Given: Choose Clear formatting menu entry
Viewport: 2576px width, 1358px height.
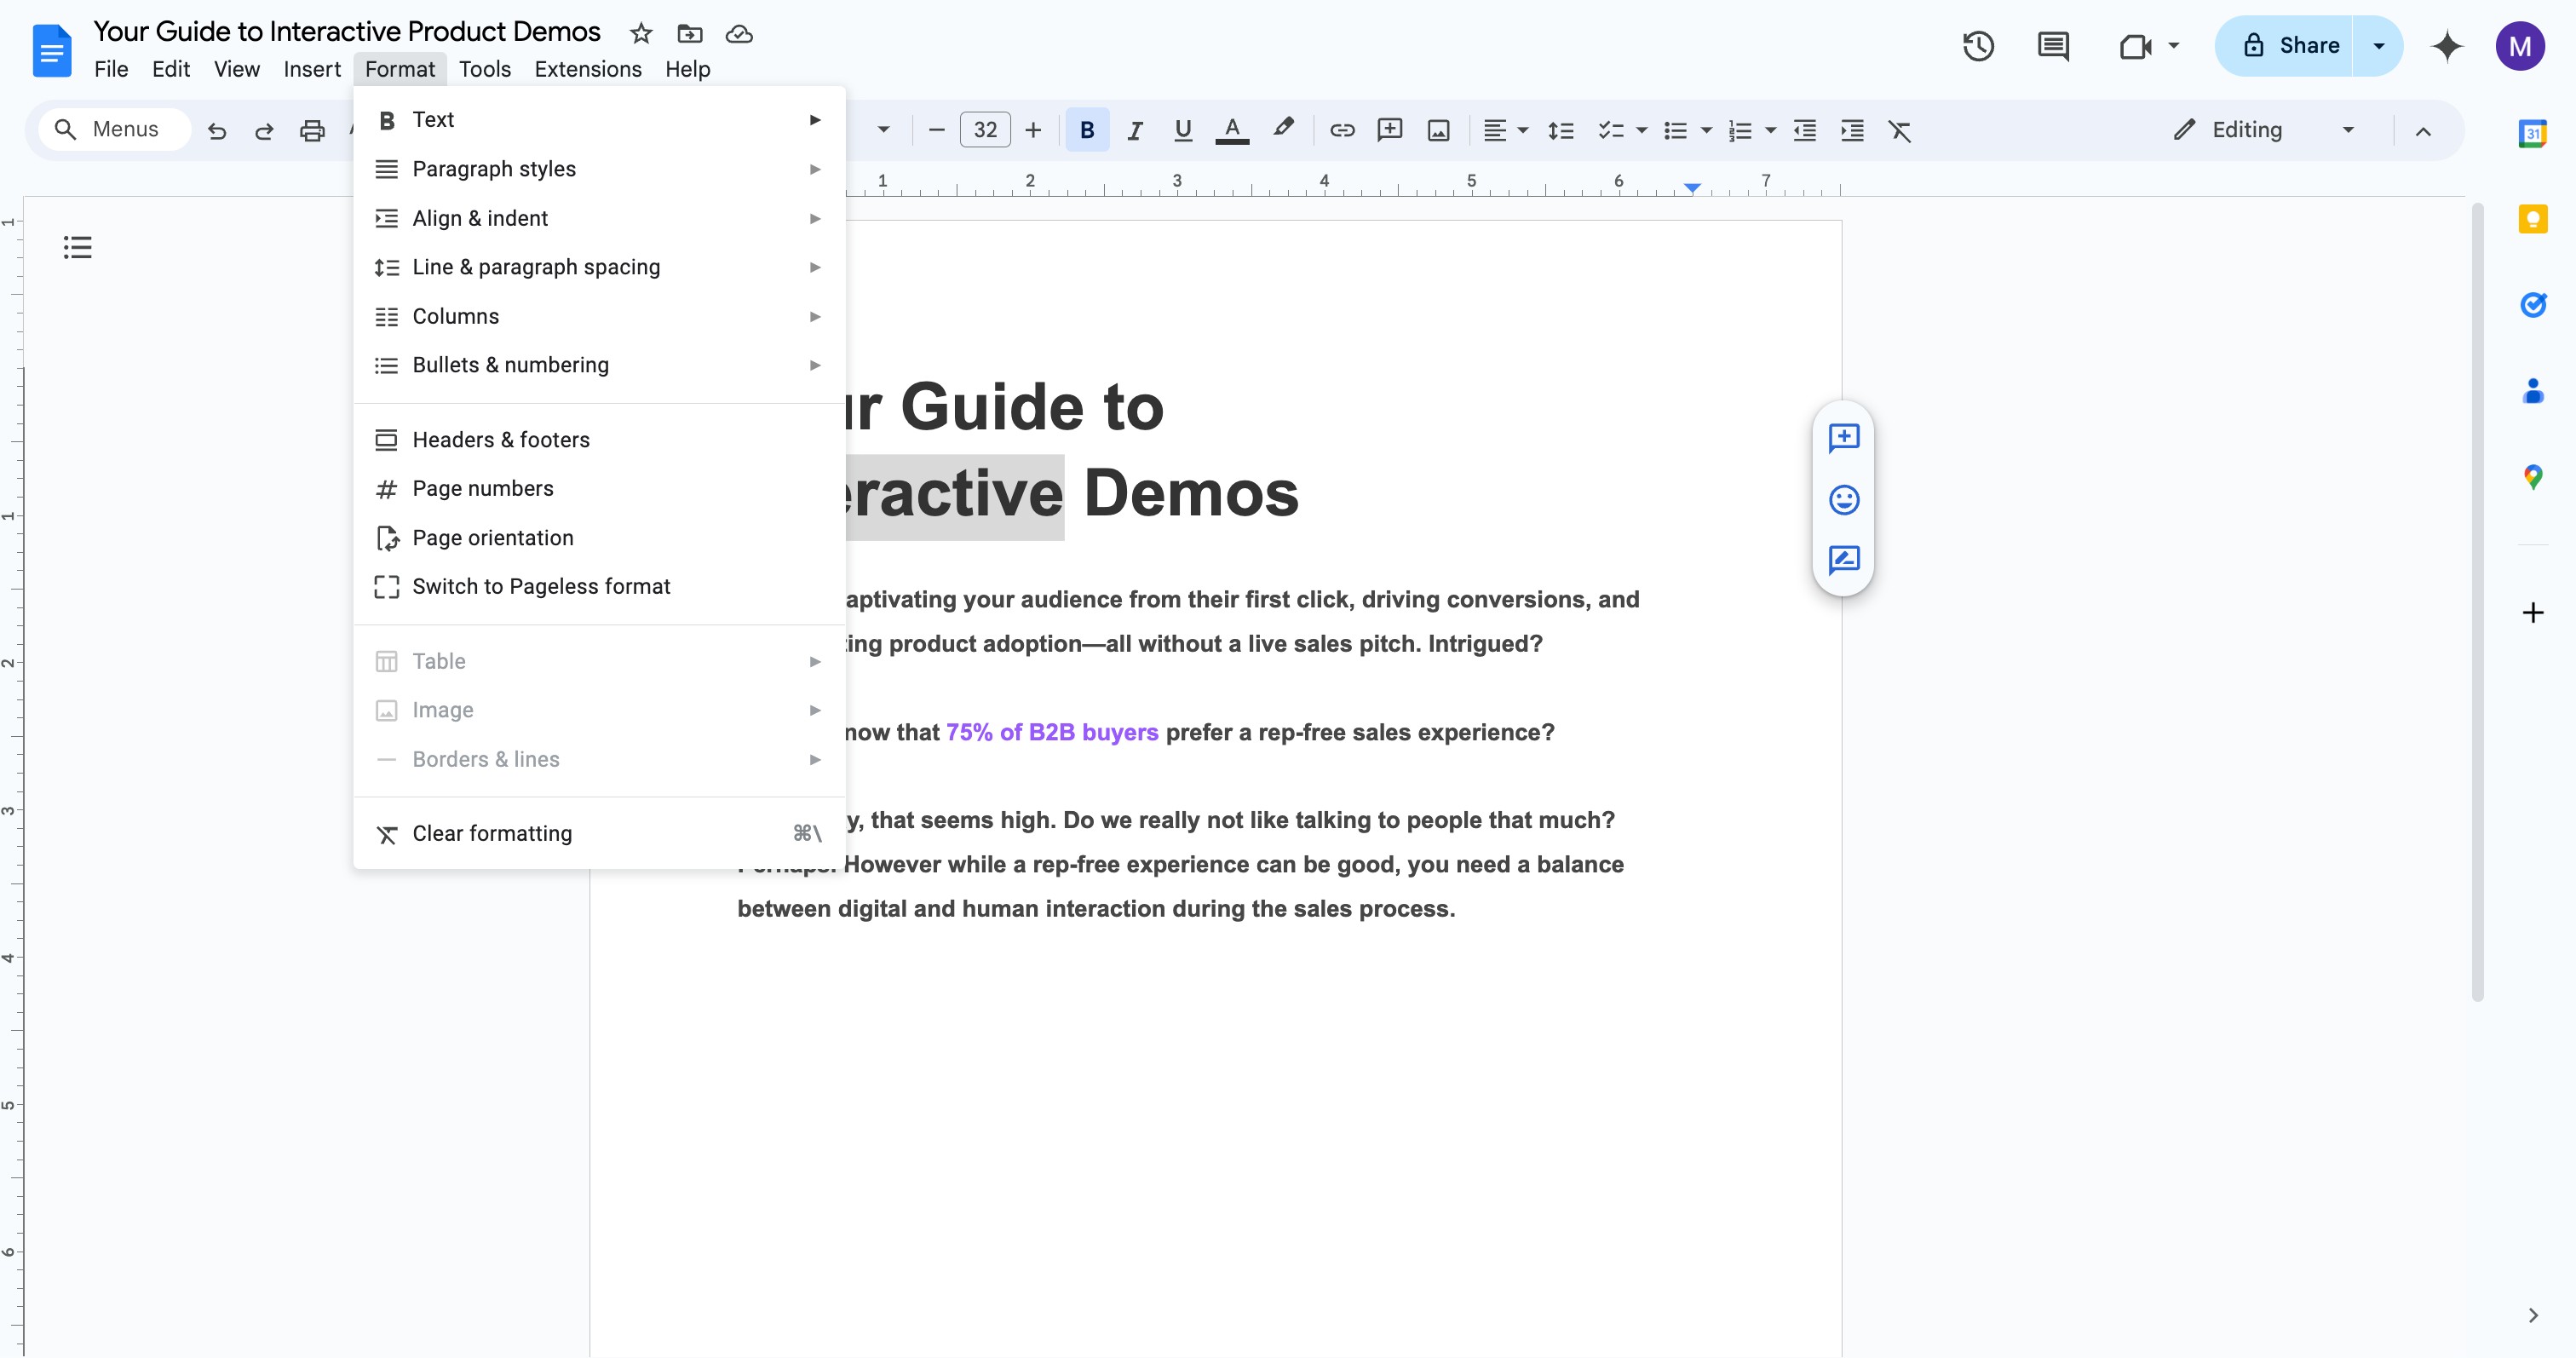Looking at the screenshot, I should [x=599, y=834].
